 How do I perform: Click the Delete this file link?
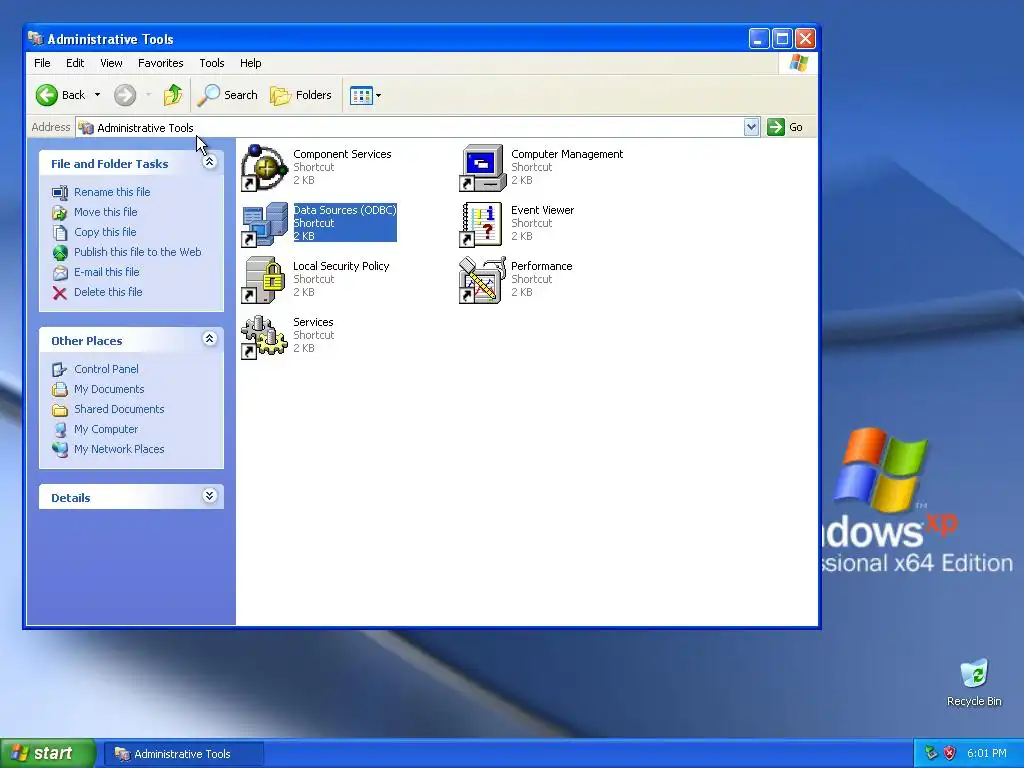click(x=108, y=293)
